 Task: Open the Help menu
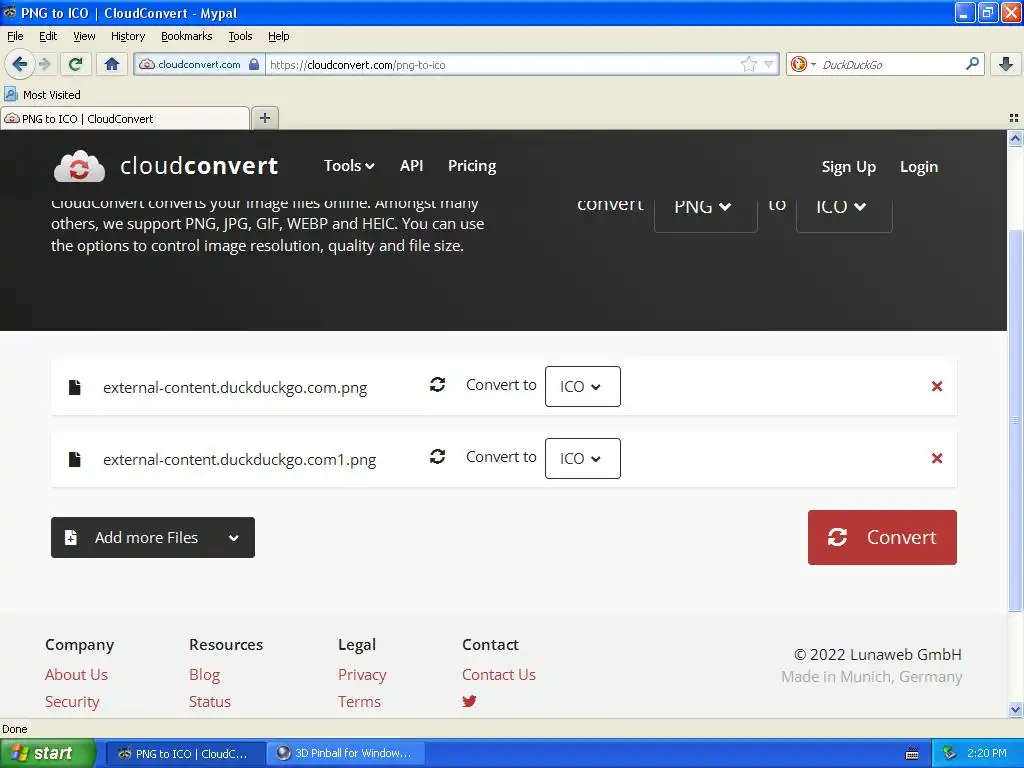(x=278, y=36)
